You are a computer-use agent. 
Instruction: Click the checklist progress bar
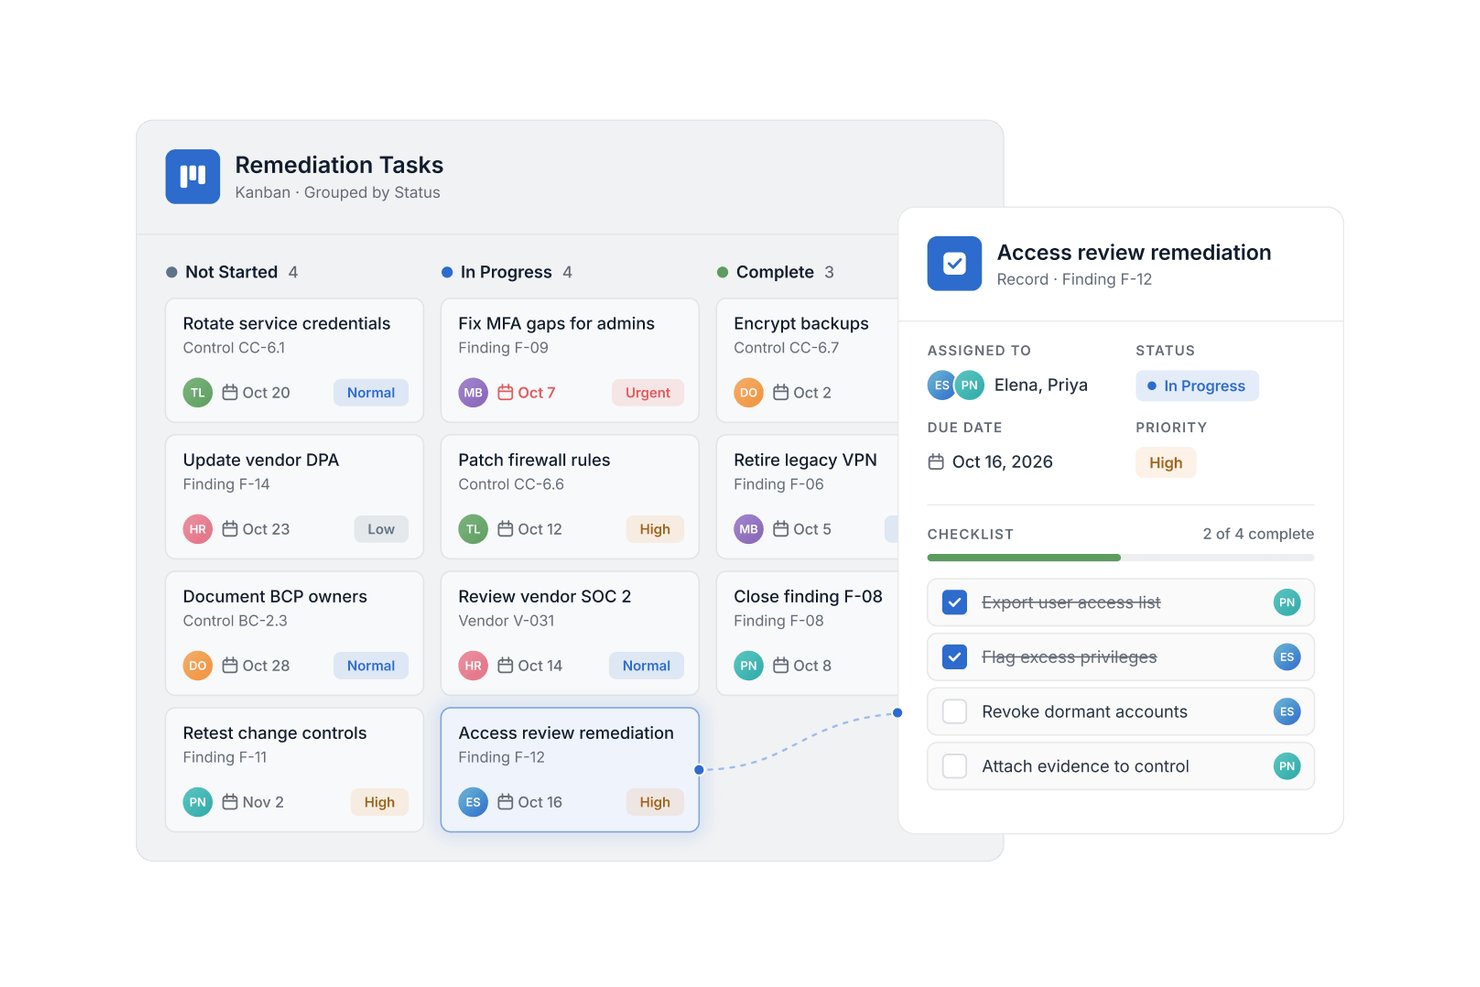coord(1121,558)
